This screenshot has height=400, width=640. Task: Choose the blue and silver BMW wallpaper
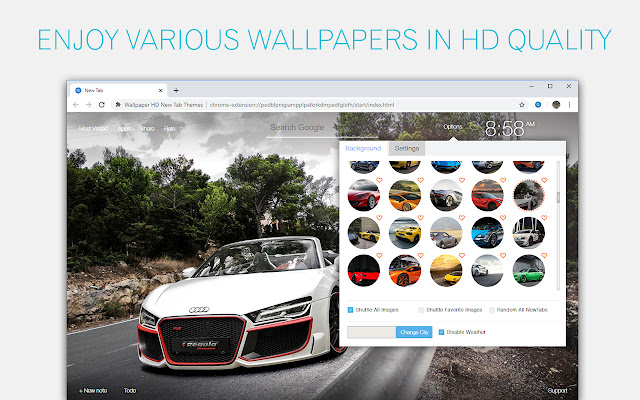point(487,233)
